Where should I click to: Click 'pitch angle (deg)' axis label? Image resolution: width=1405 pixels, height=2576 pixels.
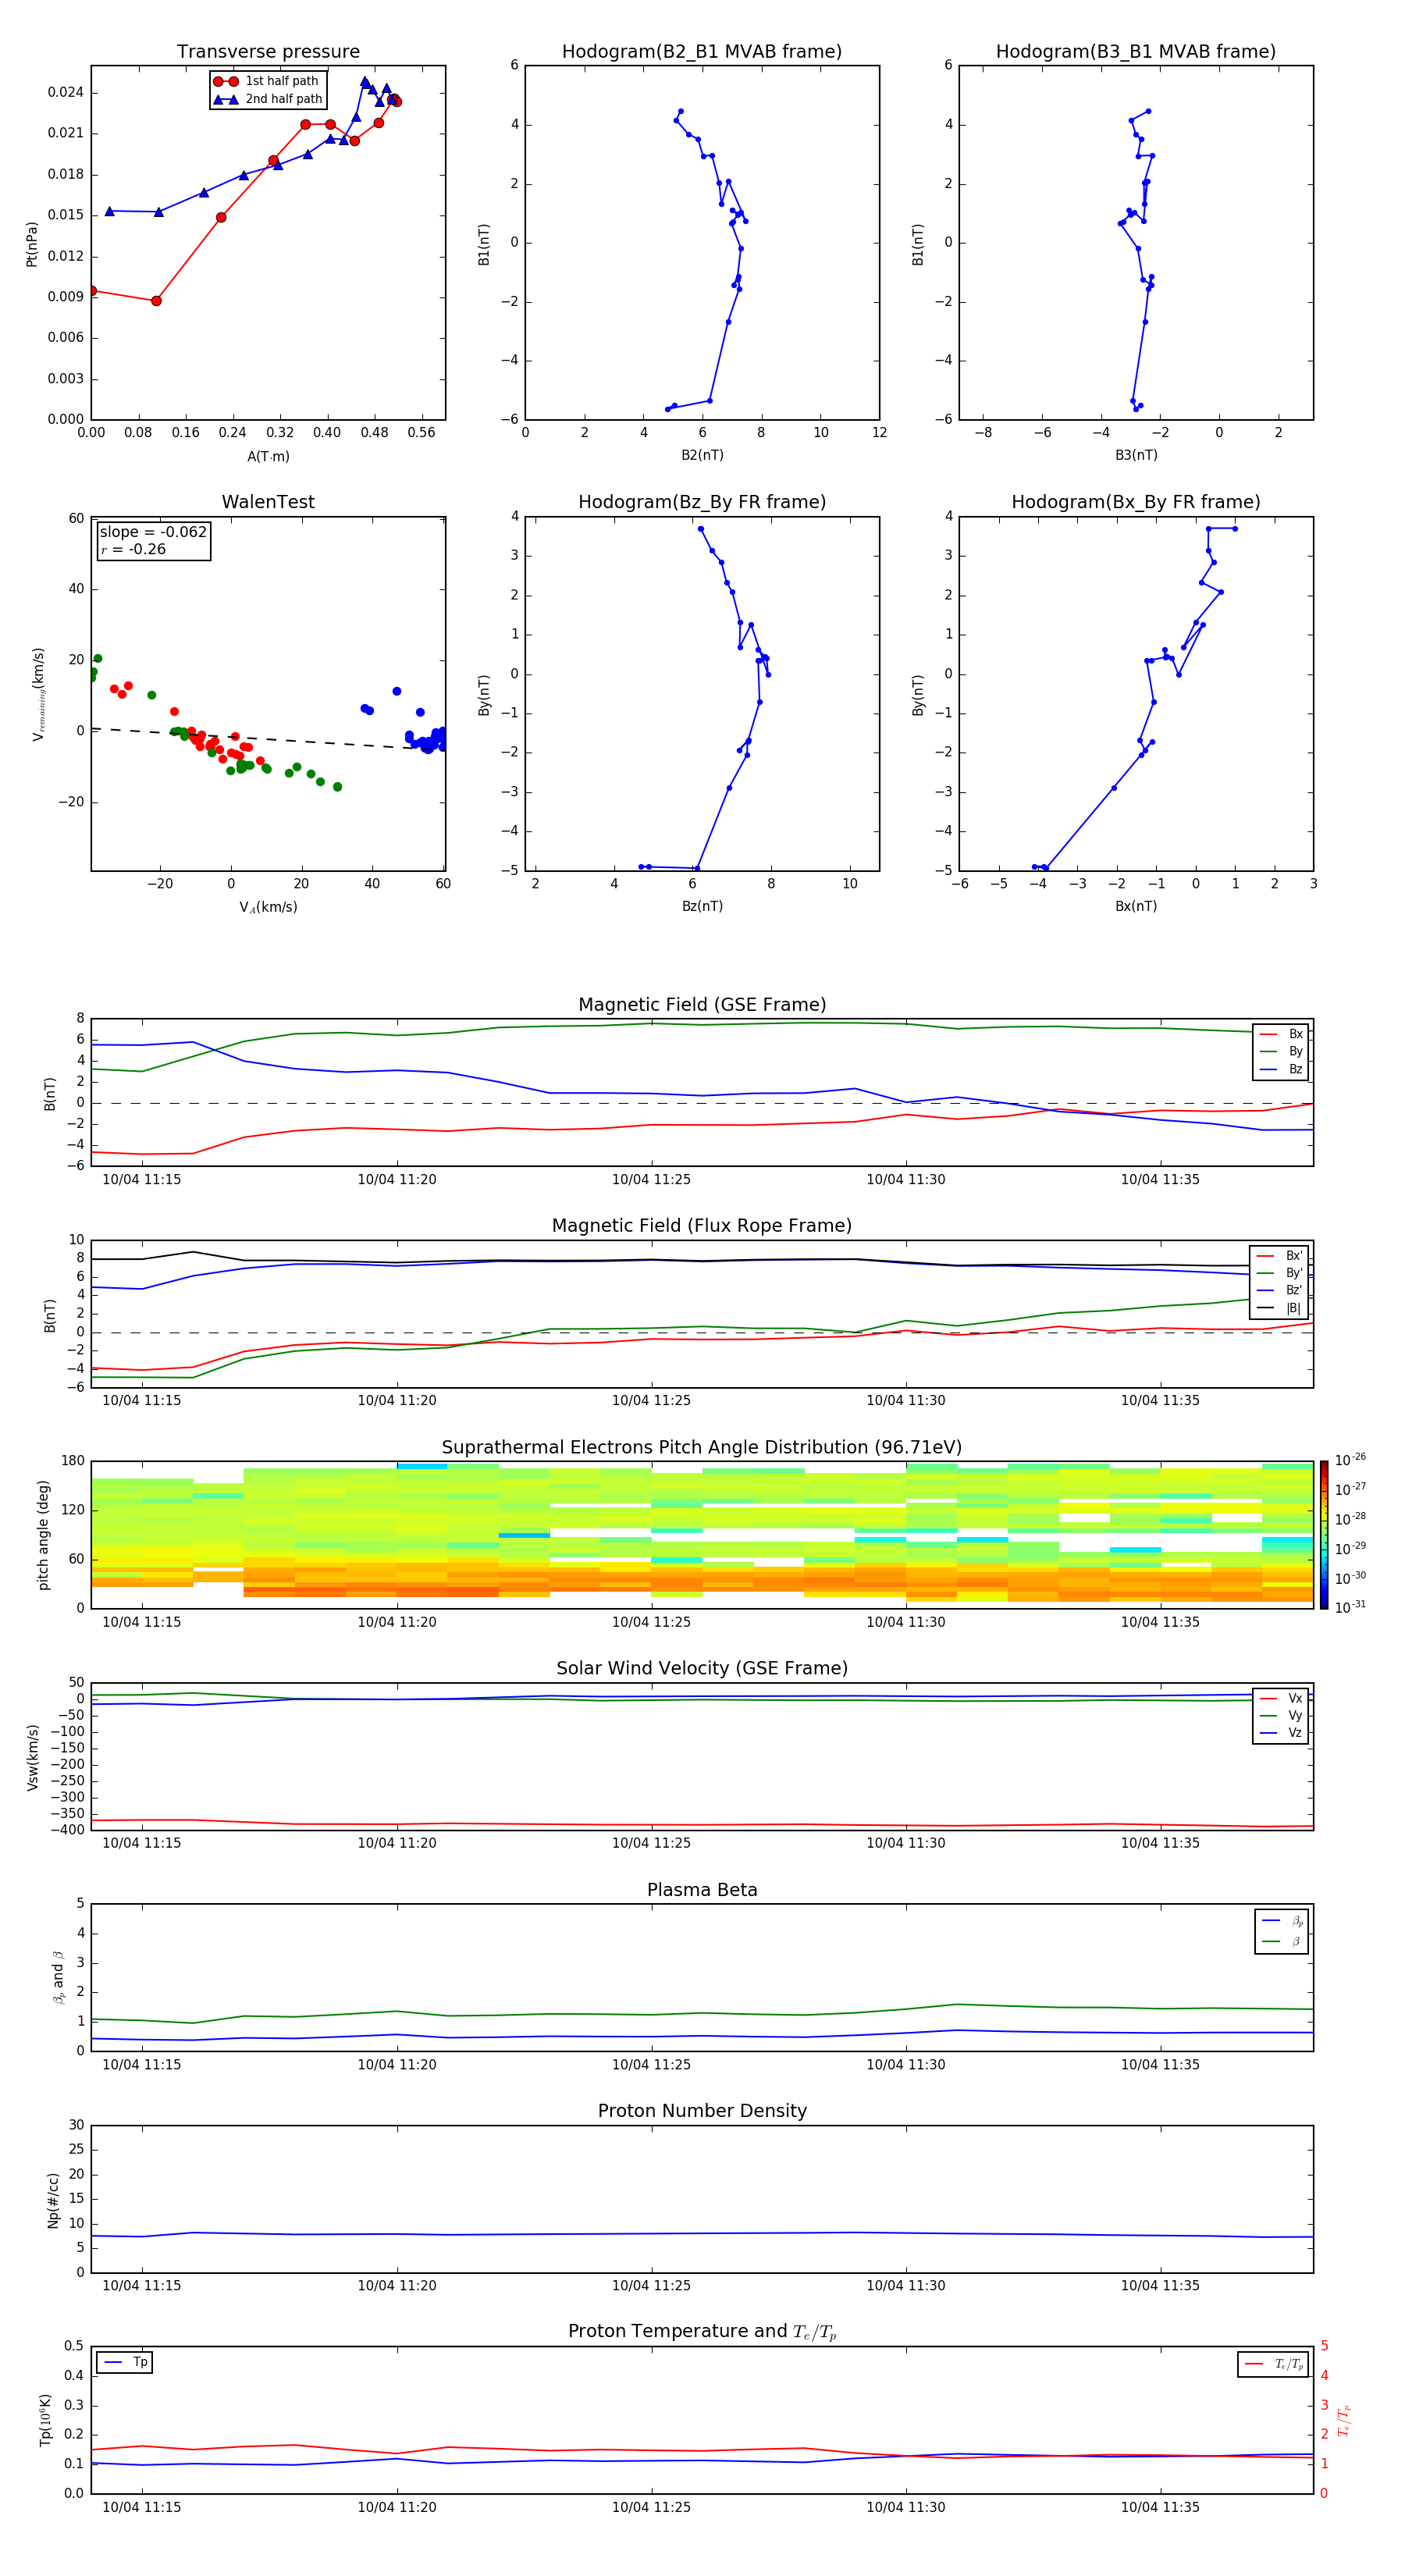[44, 1535]
